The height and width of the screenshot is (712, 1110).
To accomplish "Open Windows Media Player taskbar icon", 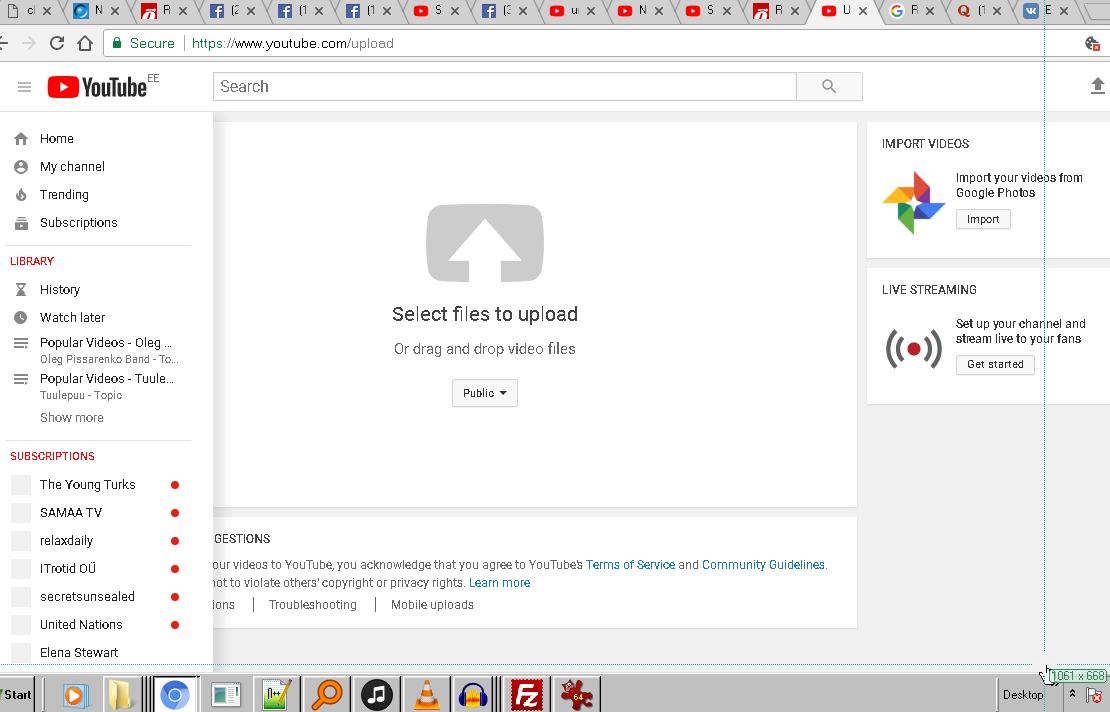I will coord(74,696).
